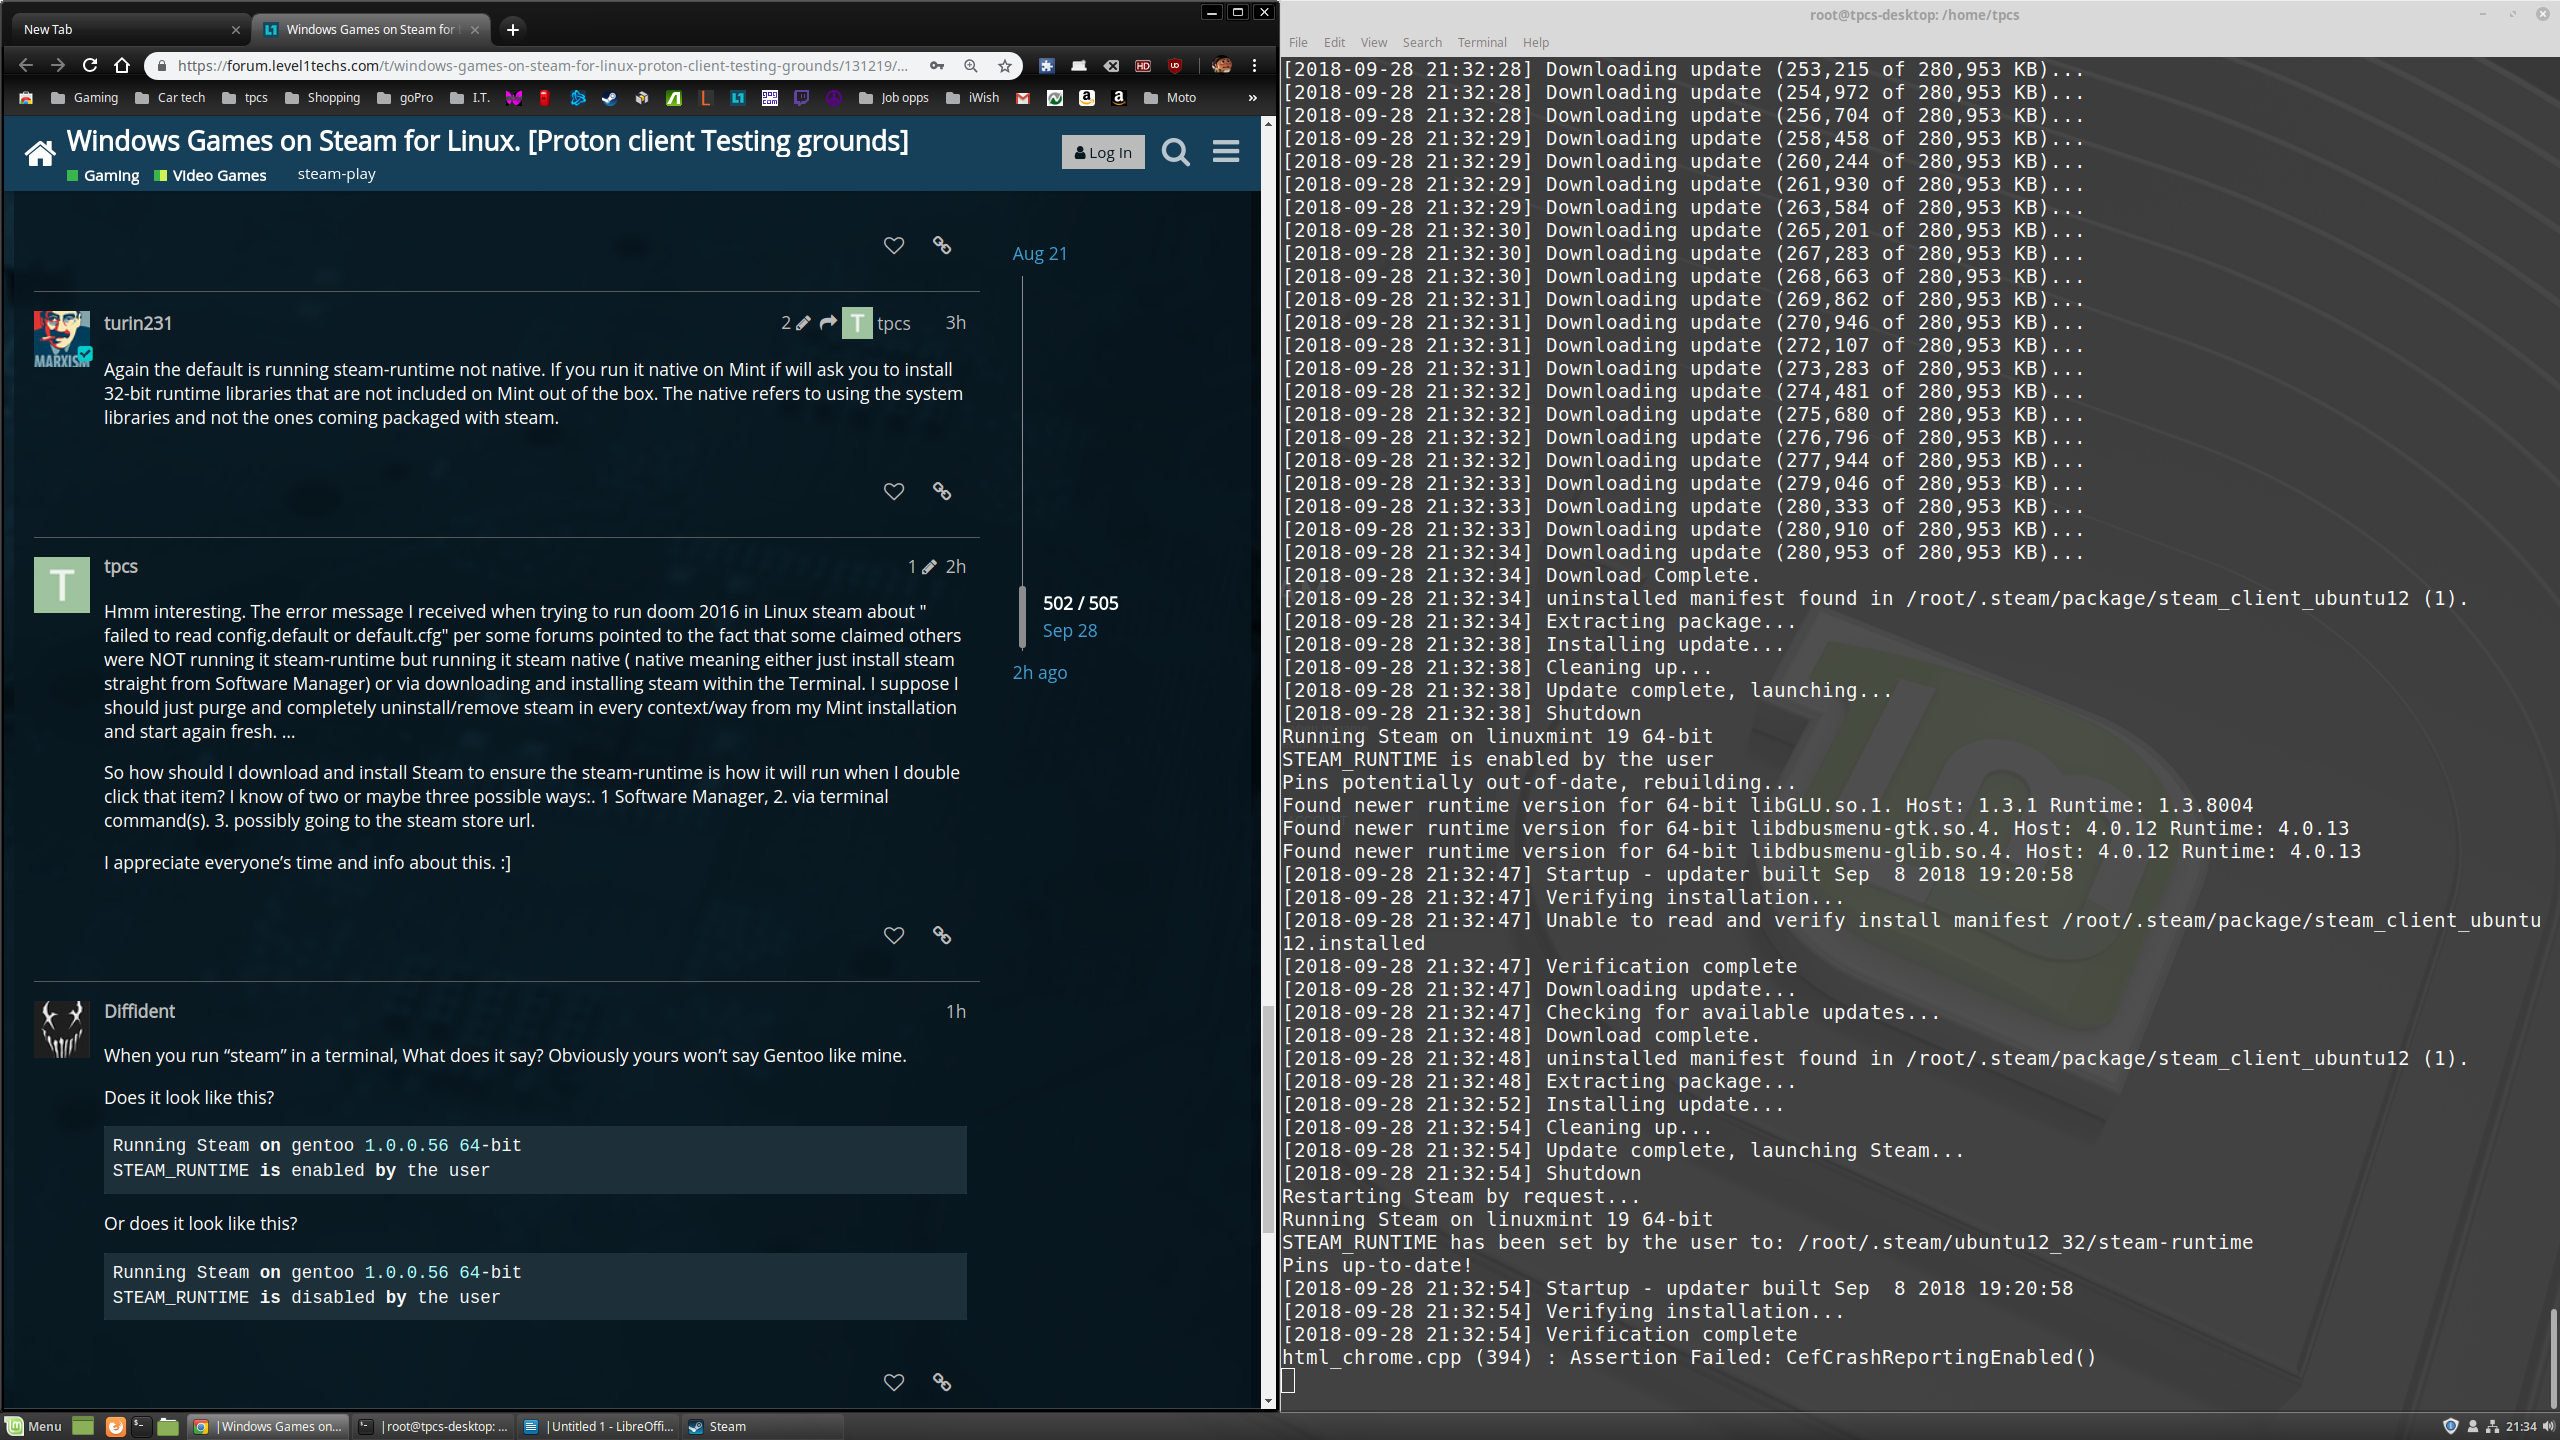
Task: Go to forum home via house icon
Action: click(x=40, y=153)
